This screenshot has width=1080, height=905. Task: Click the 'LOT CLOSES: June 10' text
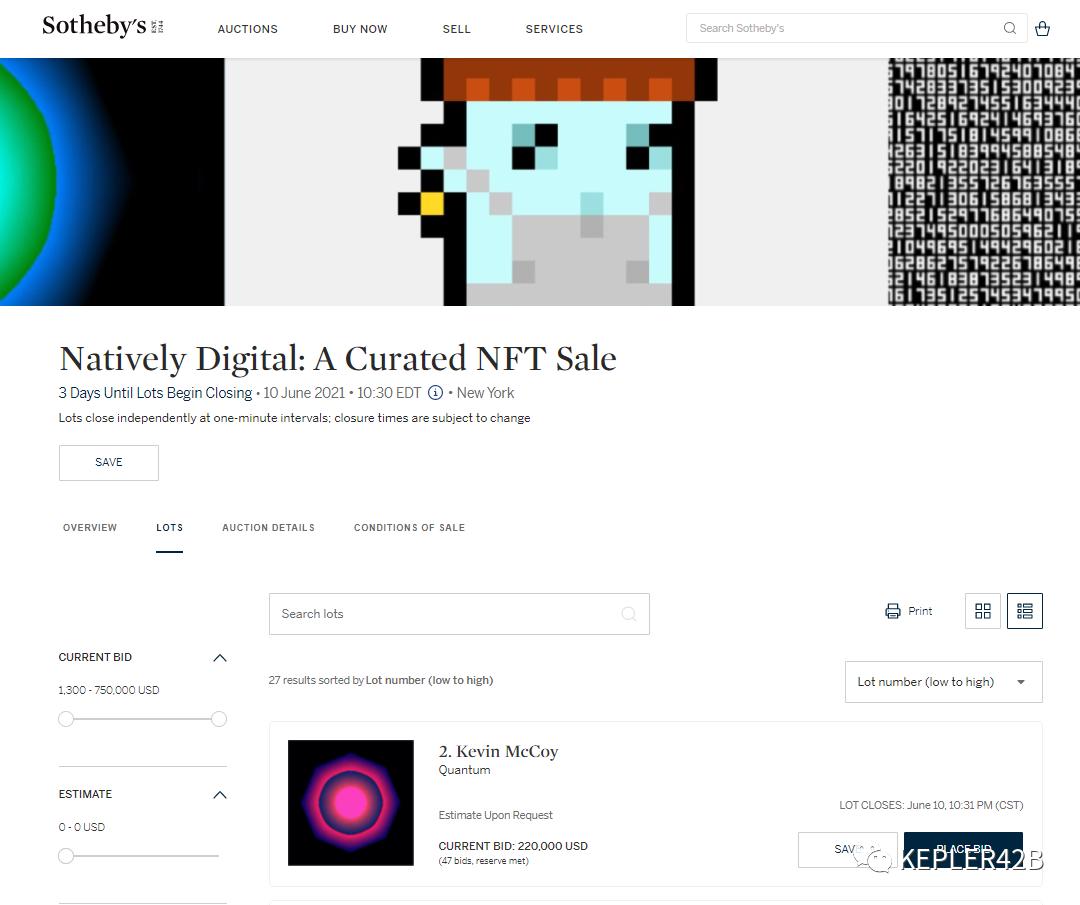[x=931, y=805]
